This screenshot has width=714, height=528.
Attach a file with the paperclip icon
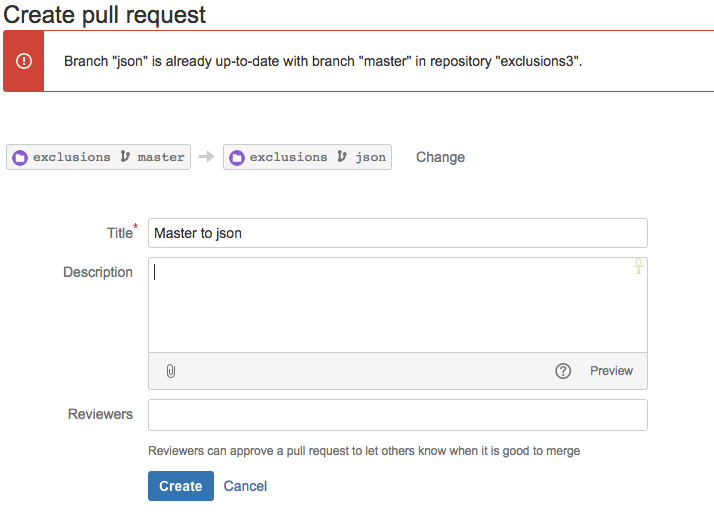(x=171, y=371)
